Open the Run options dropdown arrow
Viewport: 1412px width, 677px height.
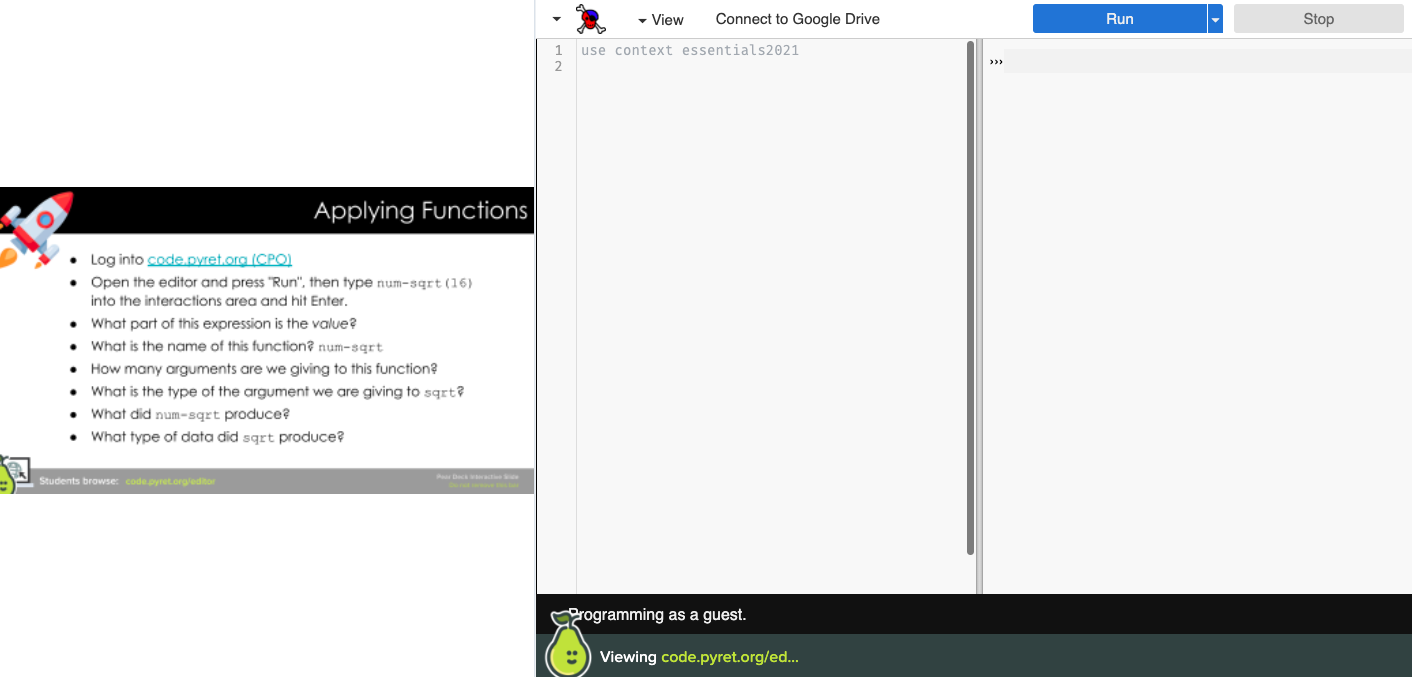(1215, 18)
